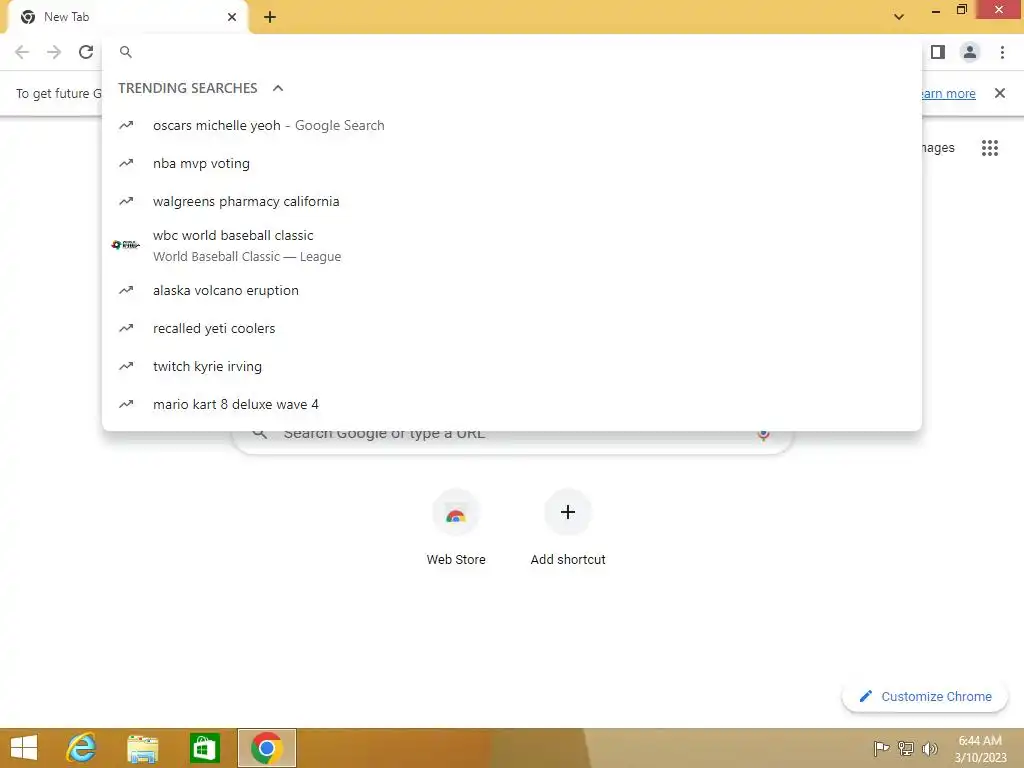Screen dimensions: 1024x768
Task: Dismiss the infobar with X
Action: pyautogui.click(x=999, y=93)
